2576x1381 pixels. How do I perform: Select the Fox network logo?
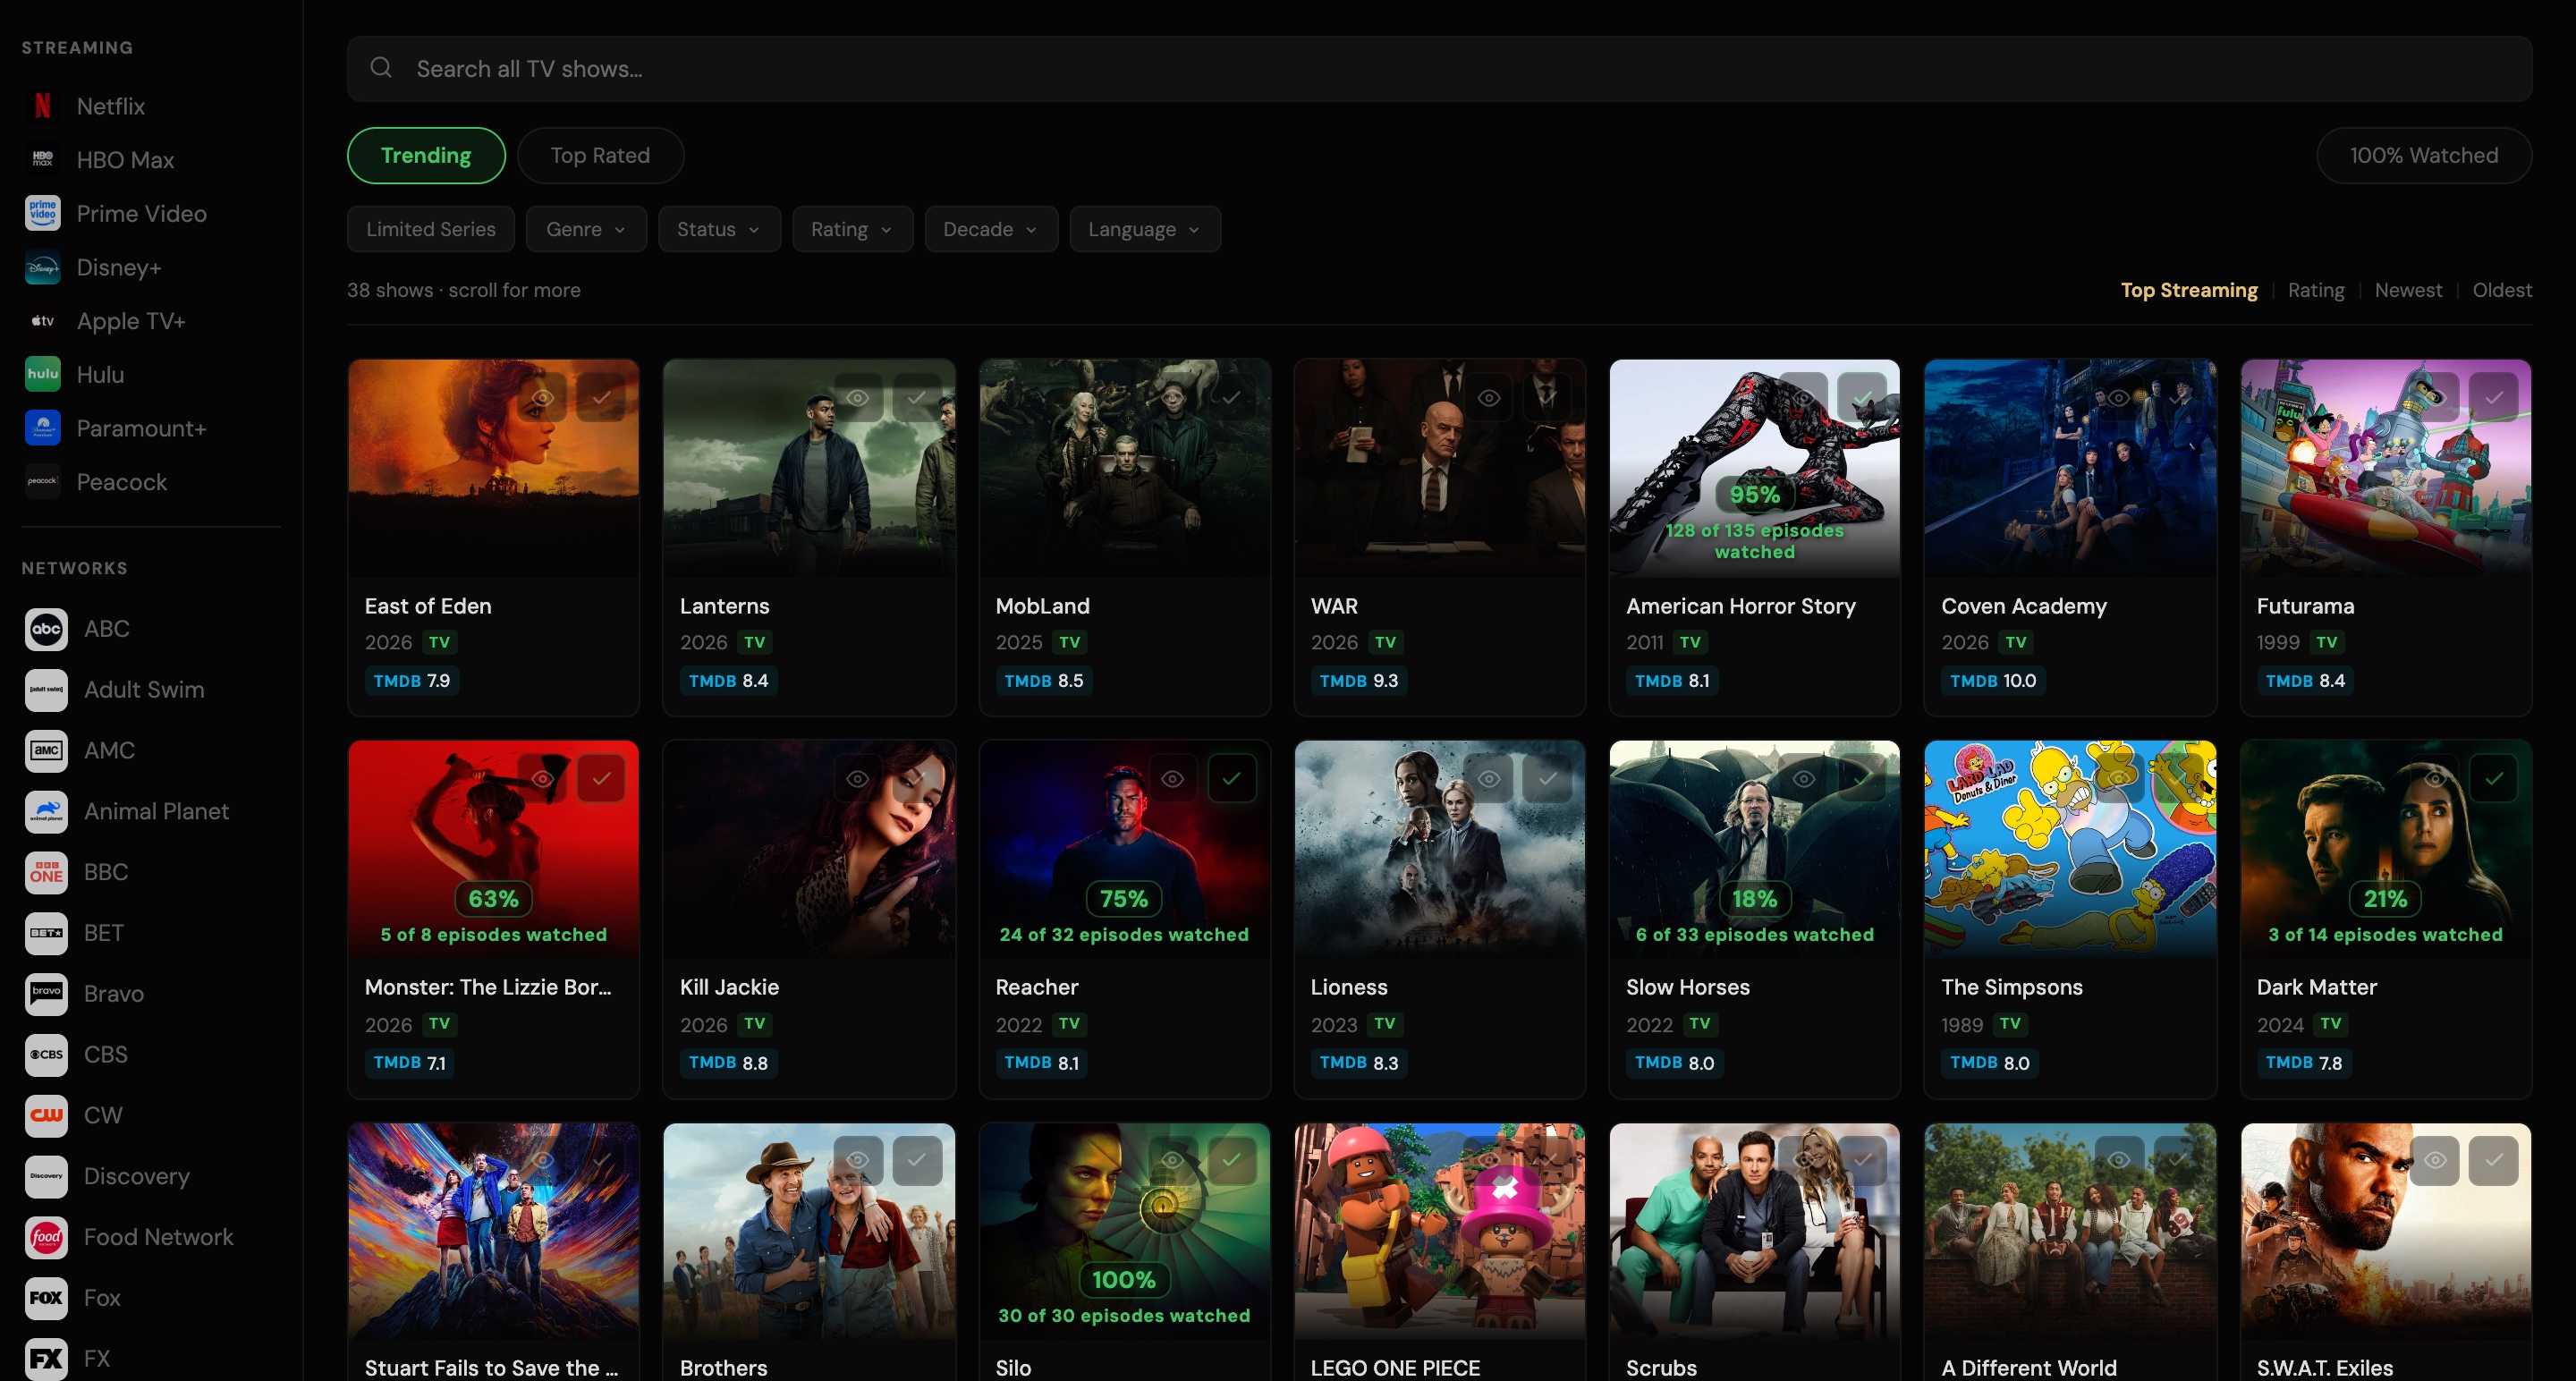[46, 1298]
